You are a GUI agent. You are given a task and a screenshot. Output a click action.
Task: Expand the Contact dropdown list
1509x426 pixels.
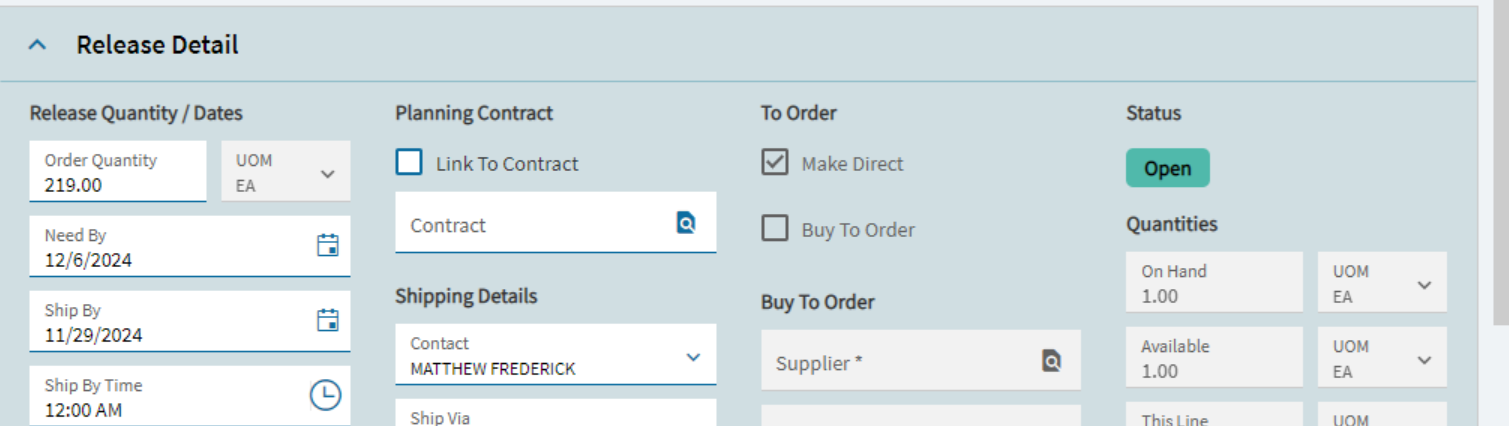click(693, 357)
